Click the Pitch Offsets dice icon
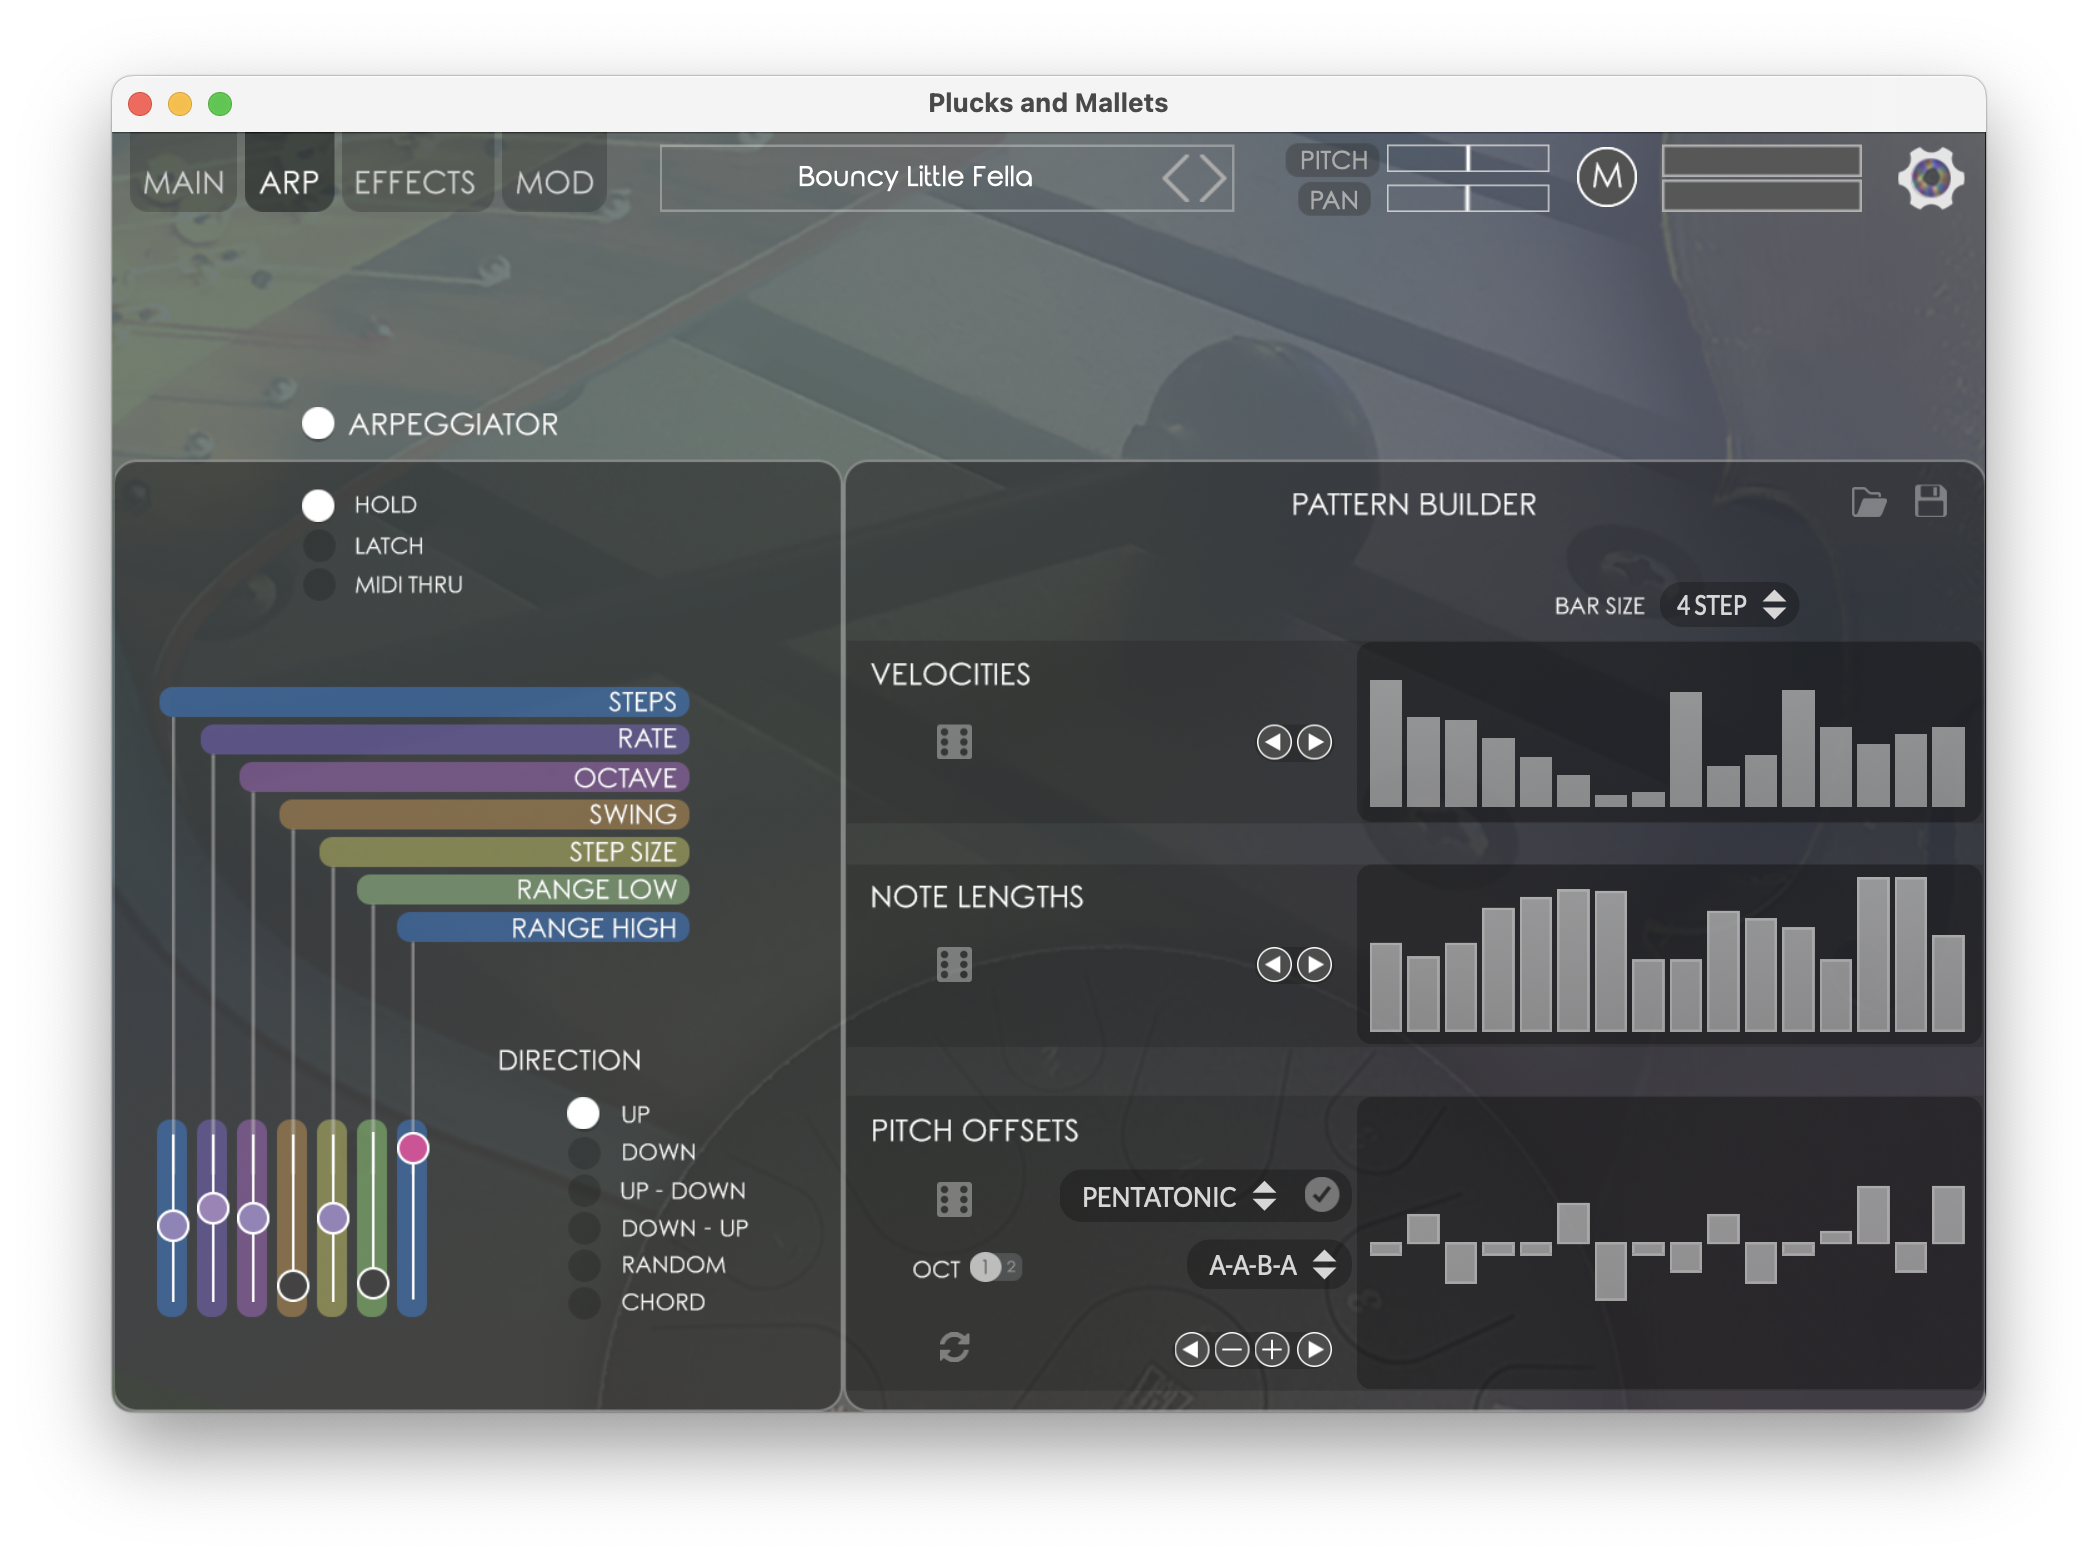The image size is (2098, 1560). click(954, 1199)
